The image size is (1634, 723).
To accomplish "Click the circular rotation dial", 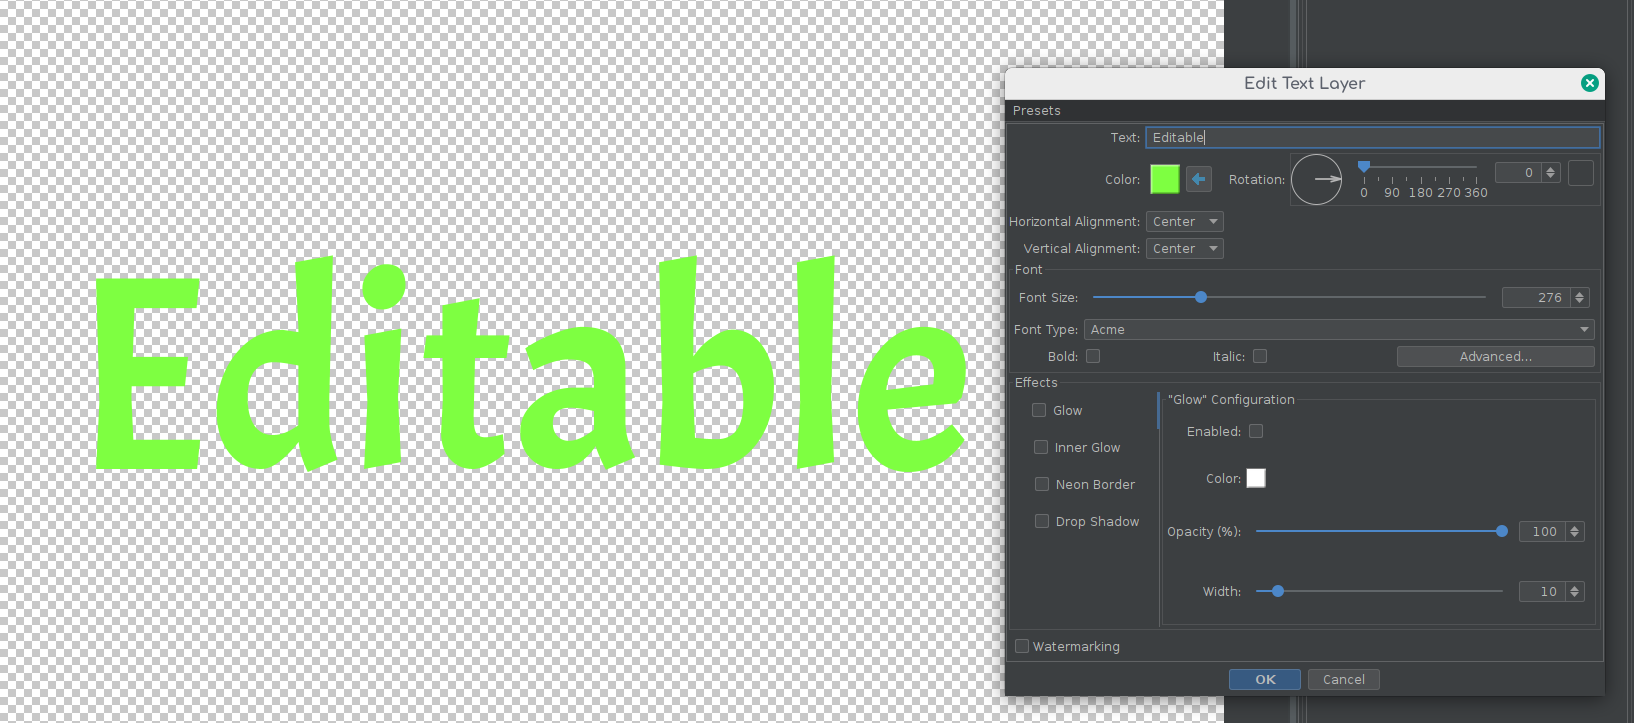I will click(1317, 179).
